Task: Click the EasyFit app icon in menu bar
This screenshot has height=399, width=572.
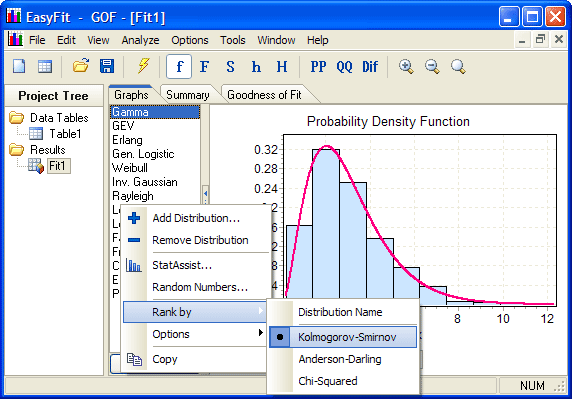Action: click(15, 39)
